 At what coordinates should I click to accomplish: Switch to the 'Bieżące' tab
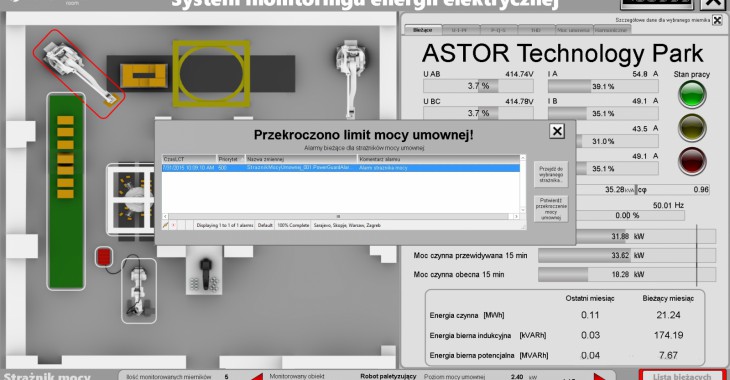coord(423,30)
